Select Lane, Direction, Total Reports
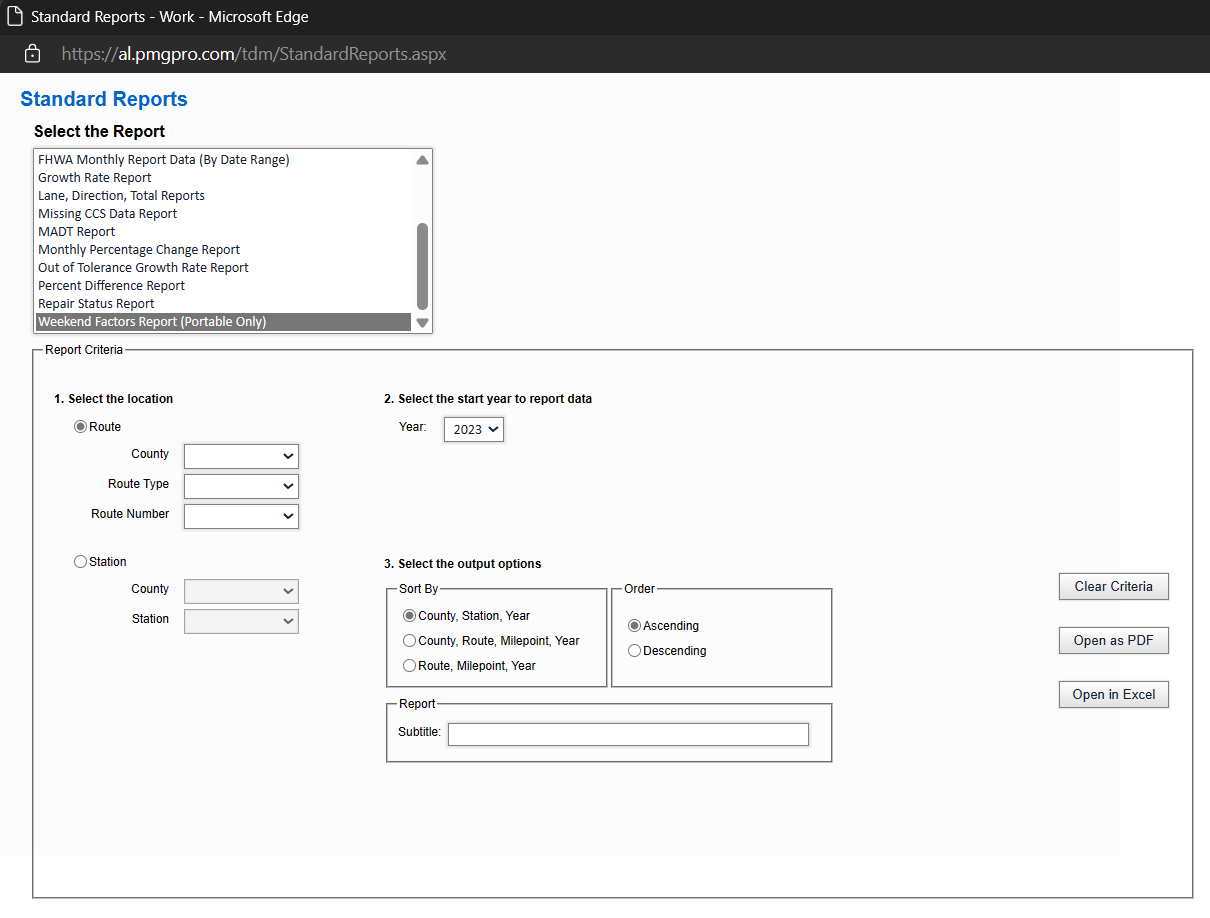This screenshot has height=918, width=1210. pyautogui.click(x=223, y=196)
